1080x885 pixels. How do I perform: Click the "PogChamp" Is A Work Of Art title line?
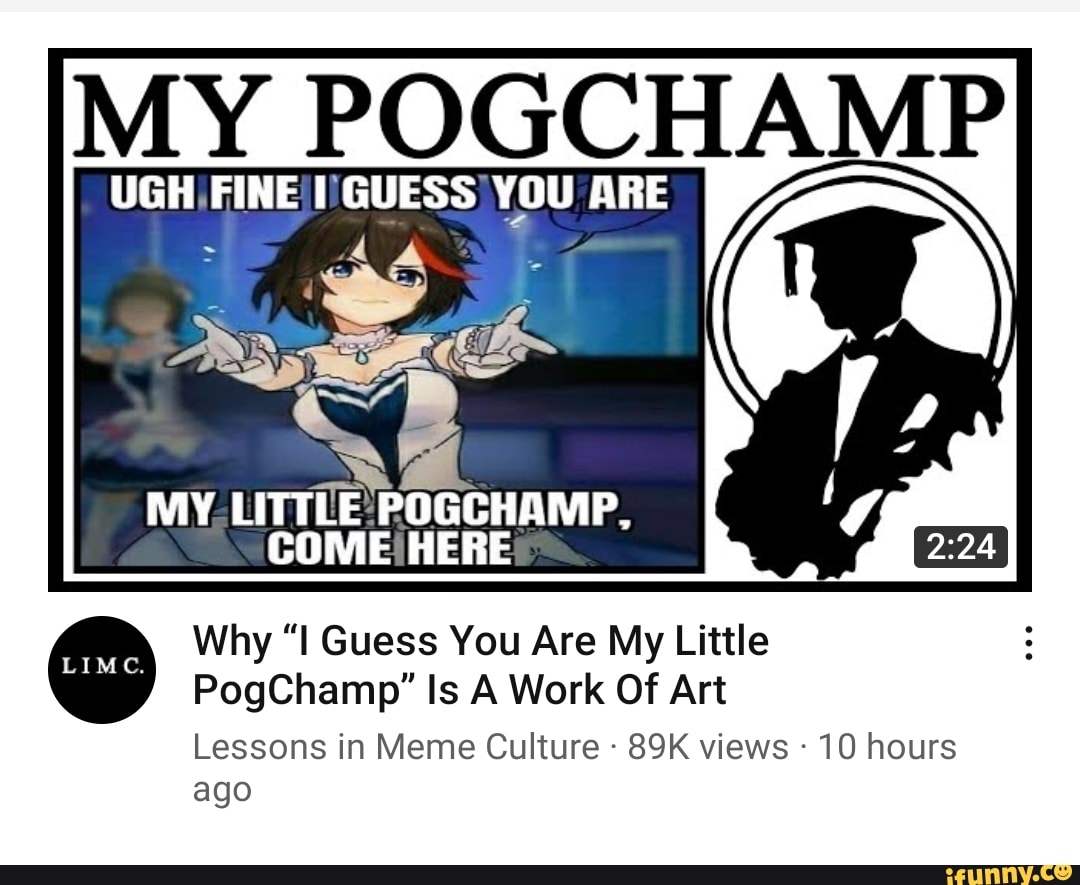(x=459, y=690)
